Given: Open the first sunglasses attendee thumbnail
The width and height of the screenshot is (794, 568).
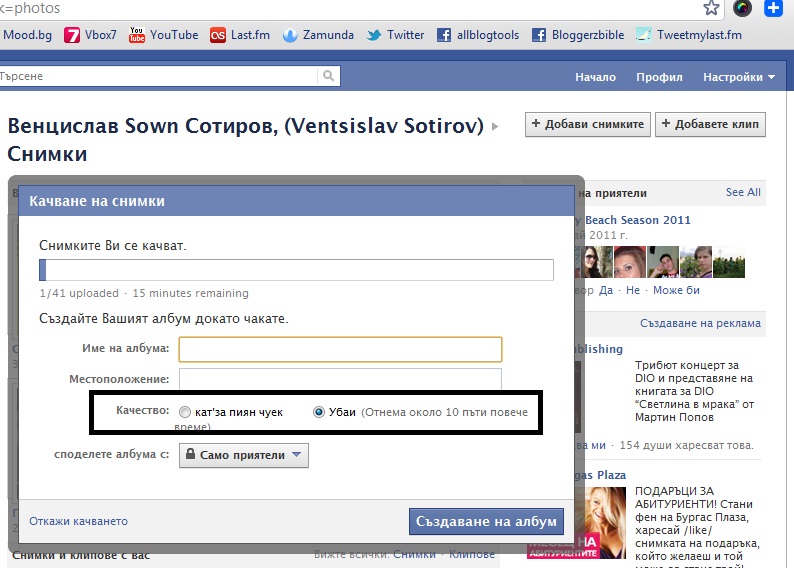Looking at the screenshot, I should (598, 262).
